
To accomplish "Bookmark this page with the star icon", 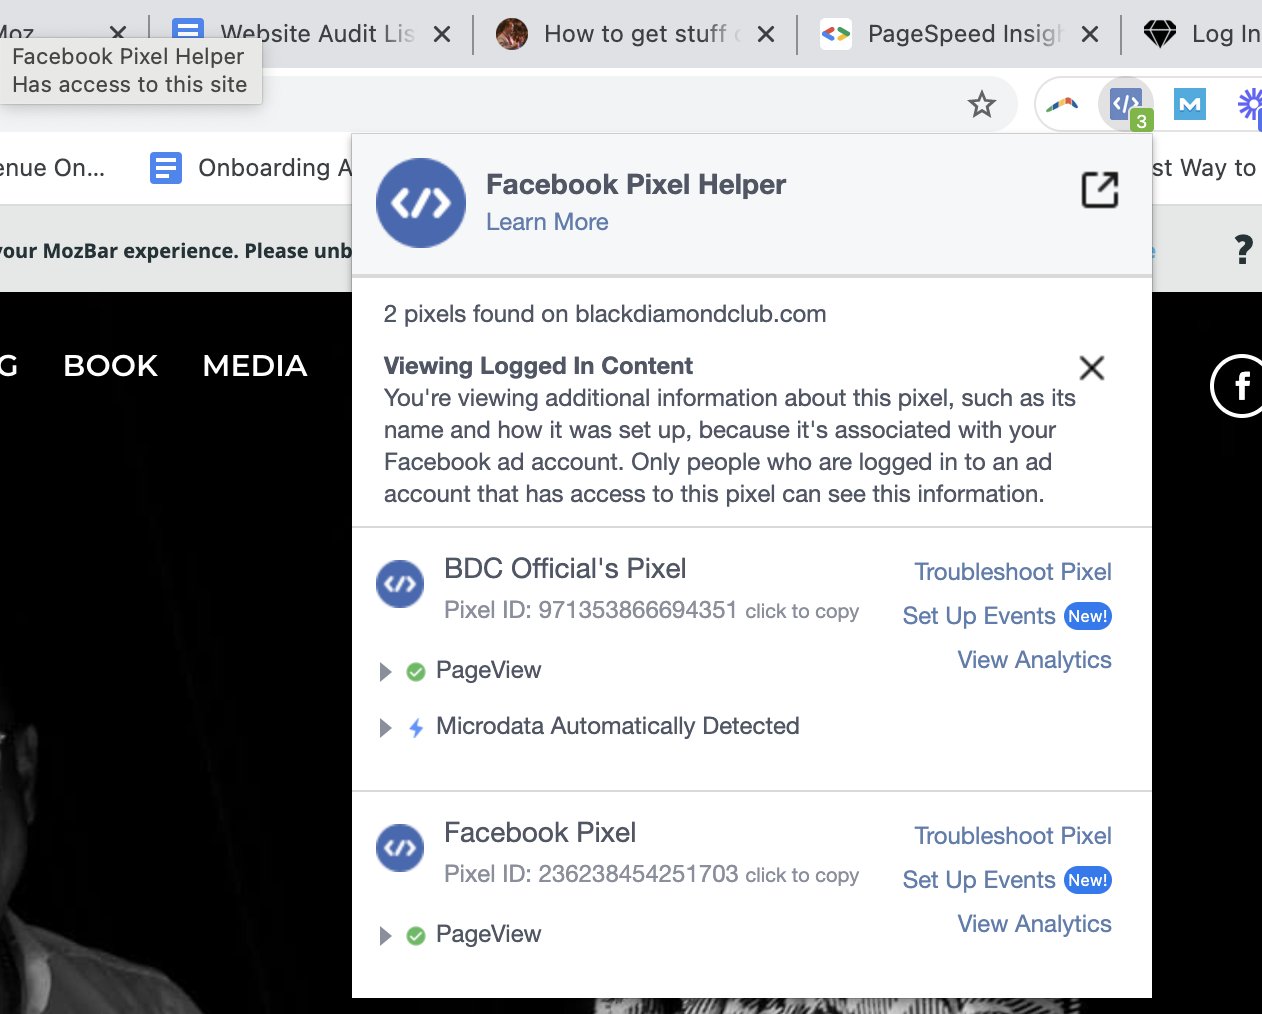I will tap(982, 104).
